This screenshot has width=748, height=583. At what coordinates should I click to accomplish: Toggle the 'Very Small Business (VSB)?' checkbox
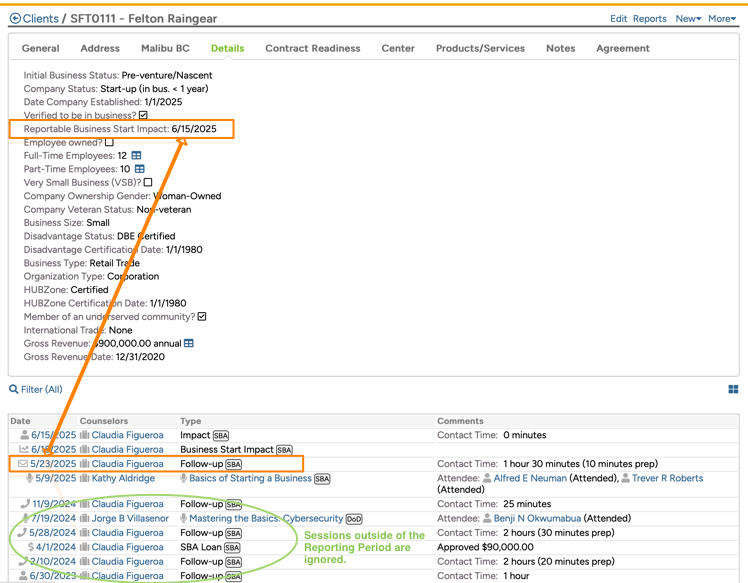pyautogui.click(x=148, y=183)
